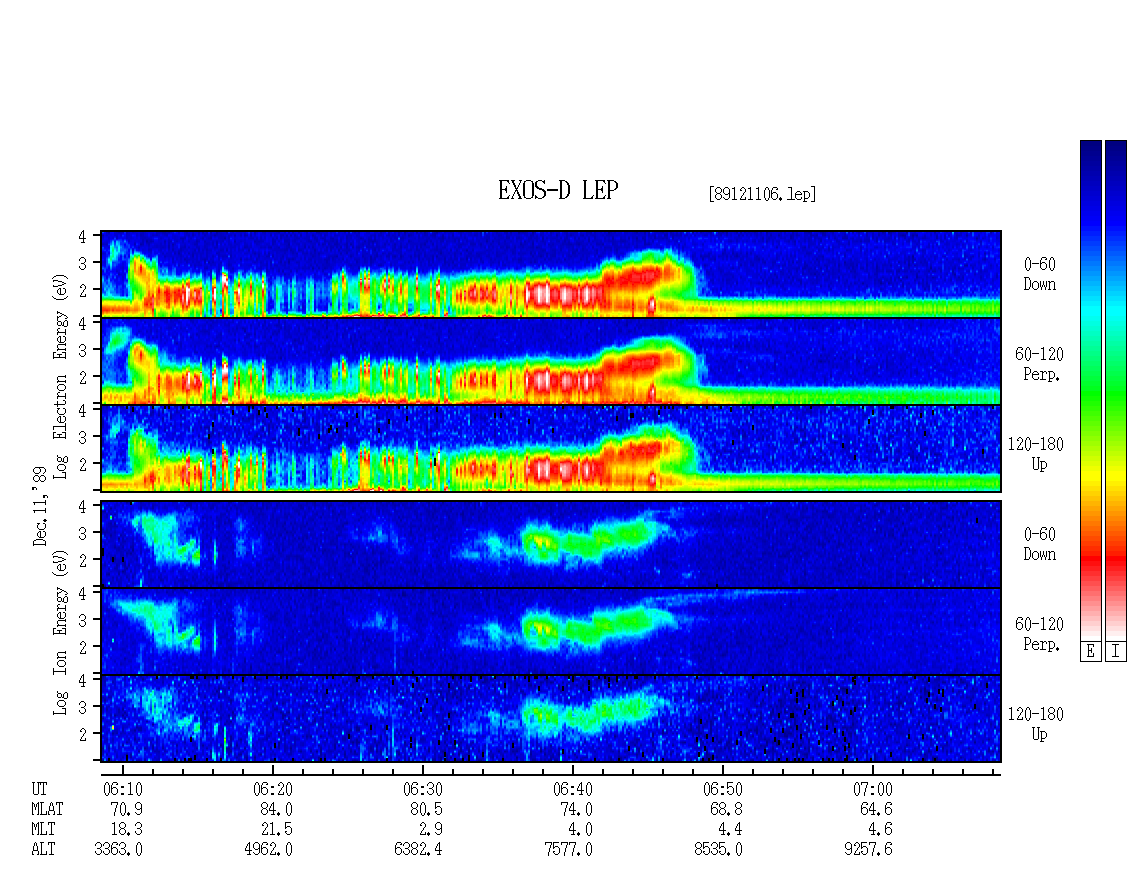Viewport: 1130px width, 875px height.
Task: Click the Log Electron Energy (eV) axis label
Action: point(61,376)
